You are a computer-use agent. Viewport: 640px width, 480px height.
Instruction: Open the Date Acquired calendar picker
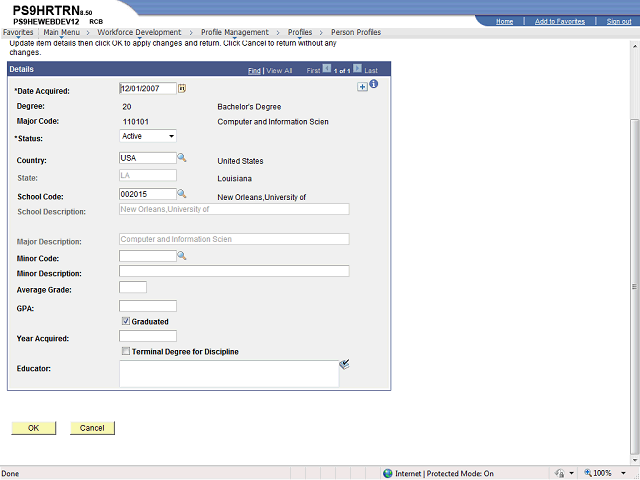(182, 88)
